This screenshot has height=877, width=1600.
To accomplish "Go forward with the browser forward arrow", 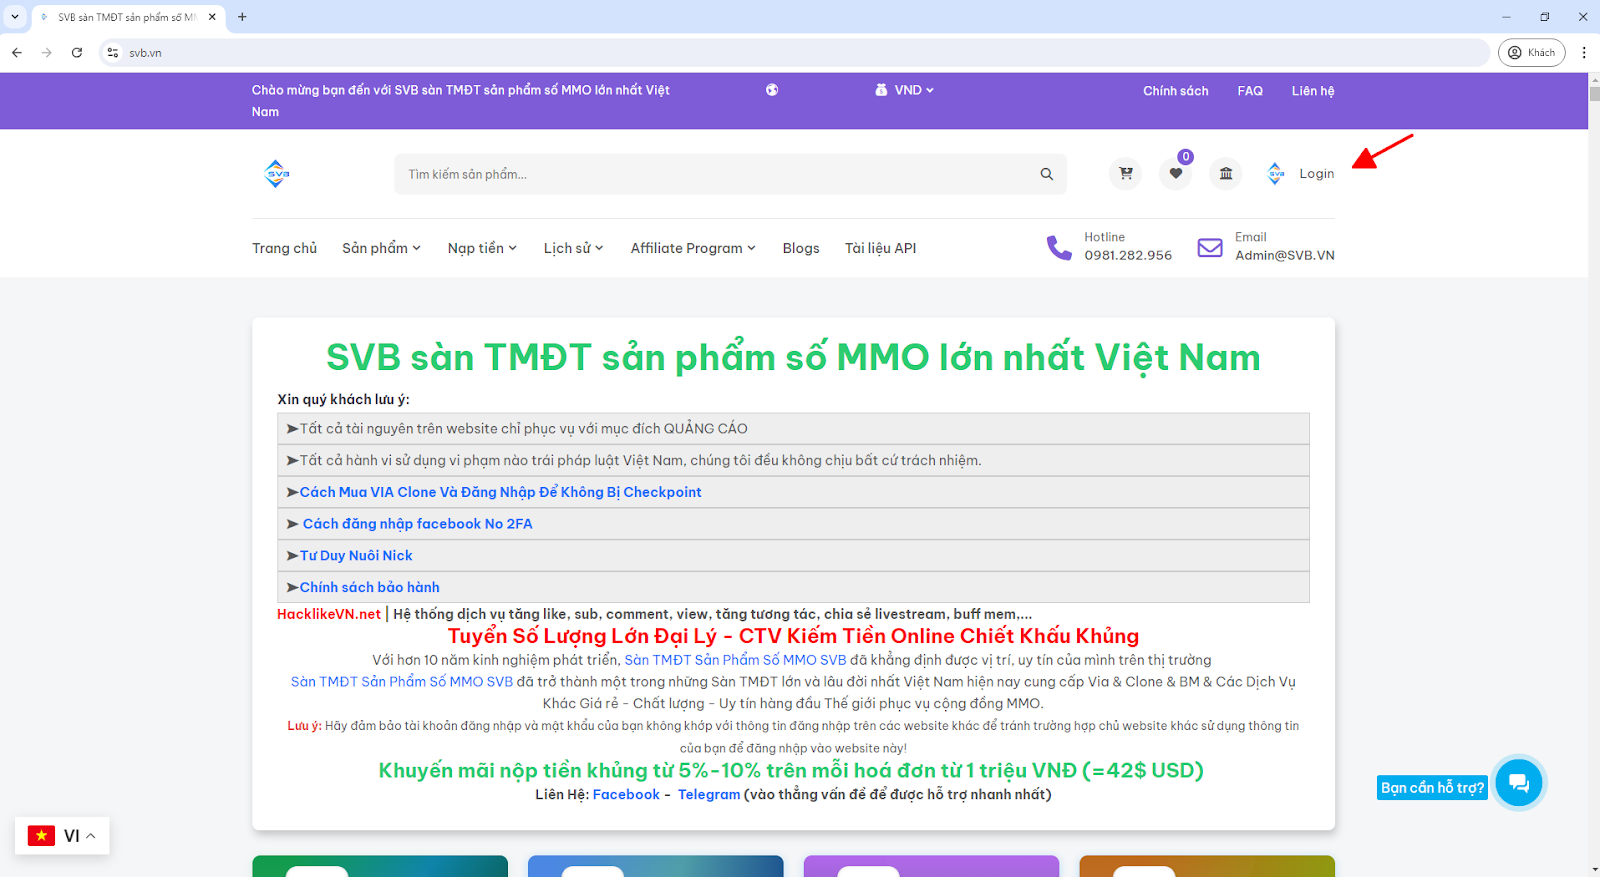I will tap(47, 53).
